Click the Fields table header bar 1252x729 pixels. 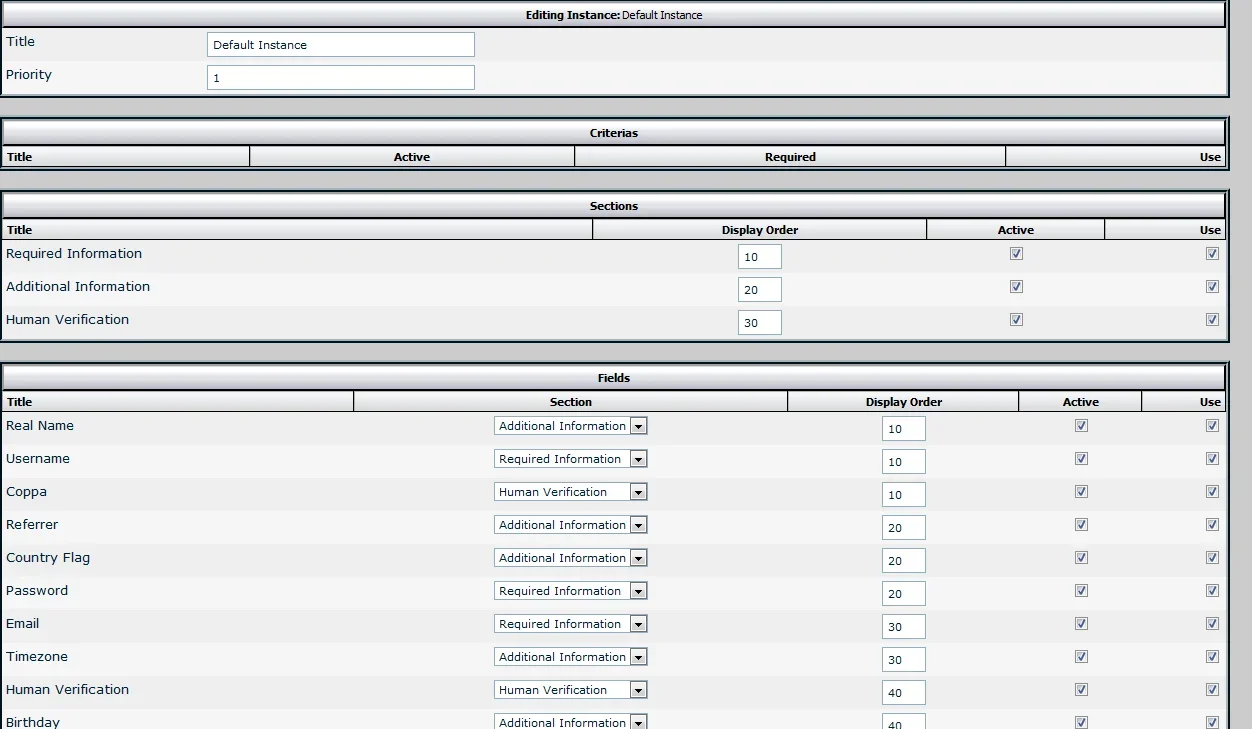(614, 378)
